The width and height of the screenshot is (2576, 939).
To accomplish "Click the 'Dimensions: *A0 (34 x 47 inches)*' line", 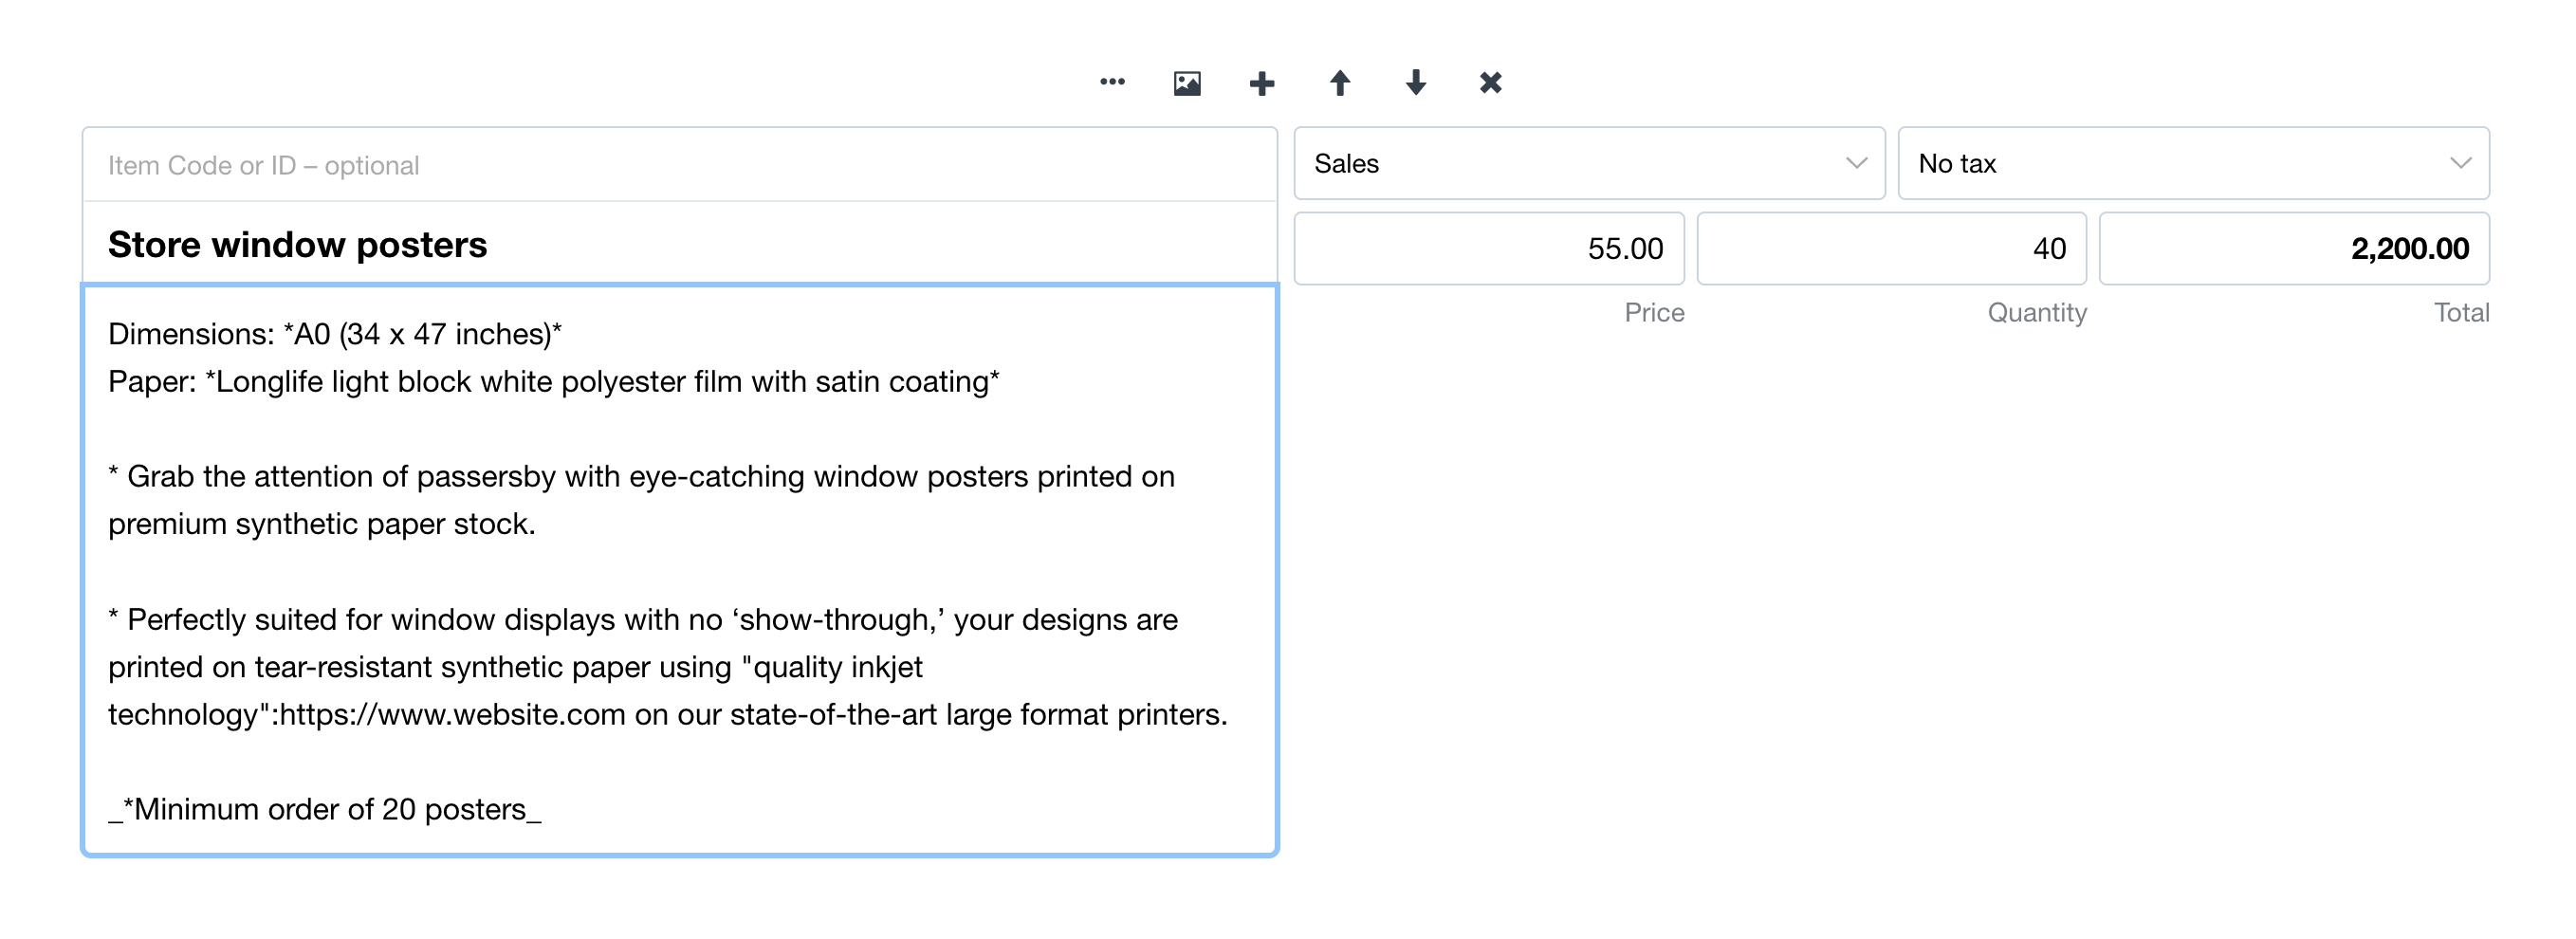I will click(x=335, y=334).
